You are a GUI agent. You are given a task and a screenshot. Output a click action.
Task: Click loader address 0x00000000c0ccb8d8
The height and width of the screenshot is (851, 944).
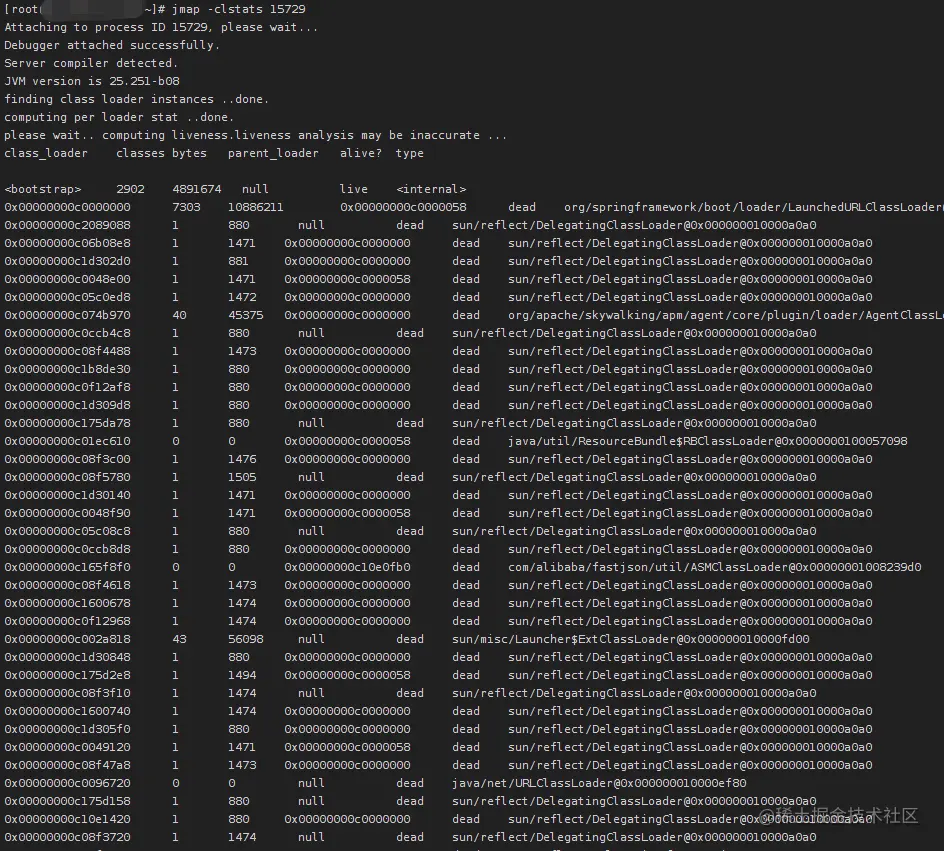[x=67, y=549]
